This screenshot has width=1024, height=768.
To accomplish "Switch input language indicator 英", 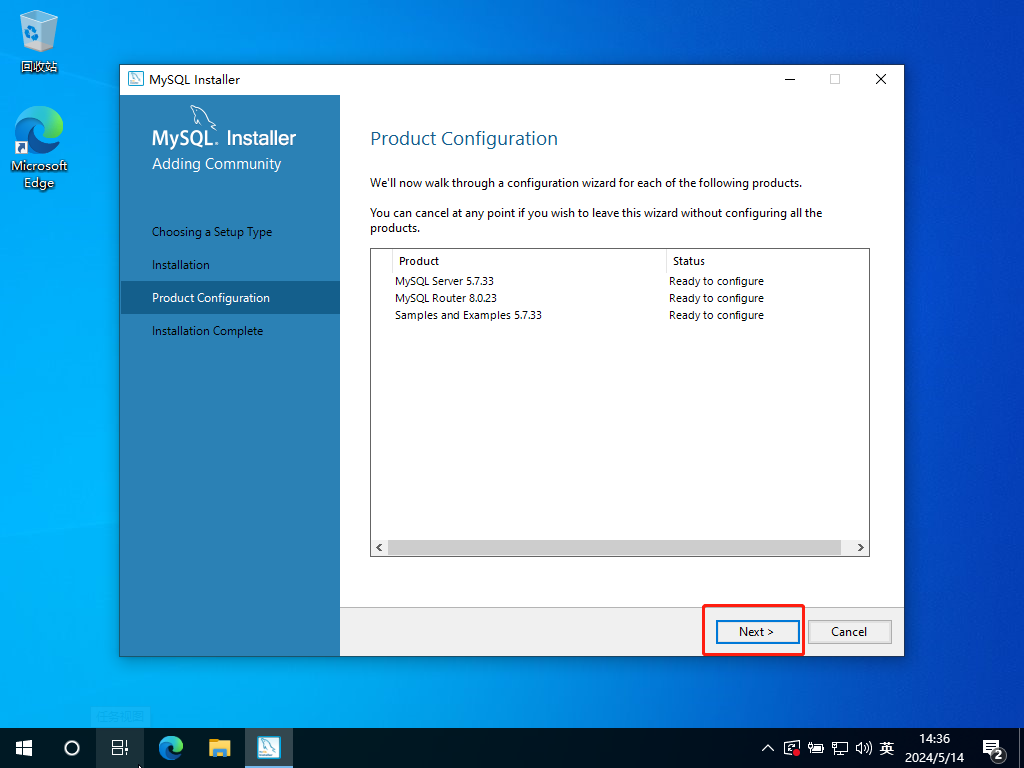I will [887, 747].
